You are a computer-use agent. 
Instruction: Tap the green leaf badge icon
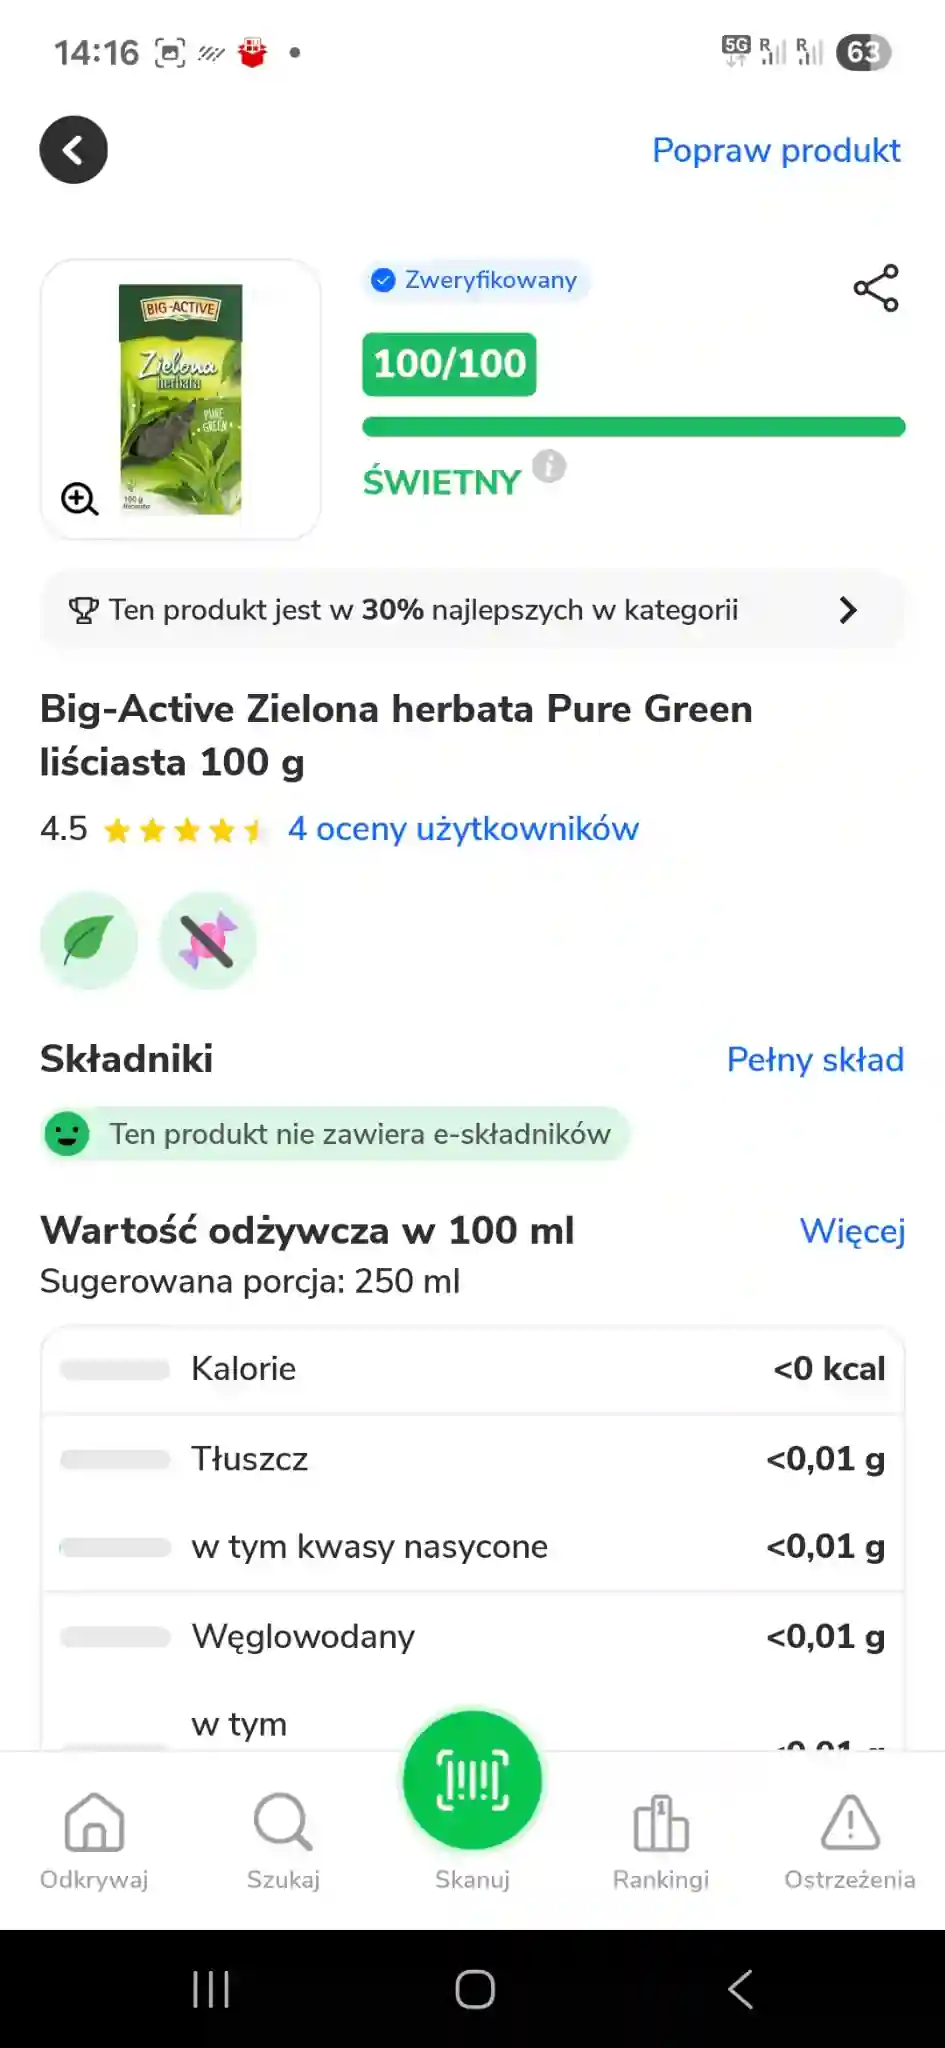tap(89, 941)
